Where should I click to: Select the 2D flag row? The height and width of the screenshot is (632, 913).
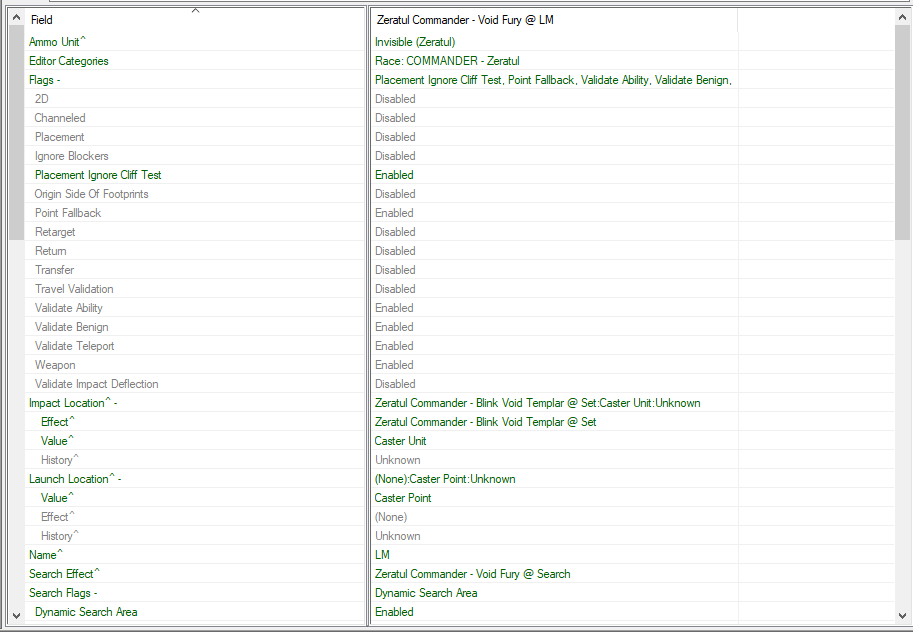click(194, 99)
